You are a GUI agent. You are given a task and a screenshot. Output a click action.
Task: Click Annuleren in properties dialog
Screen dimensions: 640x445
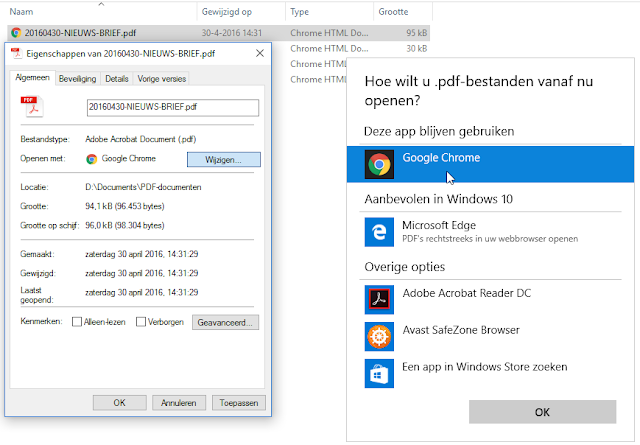point(179,403)
